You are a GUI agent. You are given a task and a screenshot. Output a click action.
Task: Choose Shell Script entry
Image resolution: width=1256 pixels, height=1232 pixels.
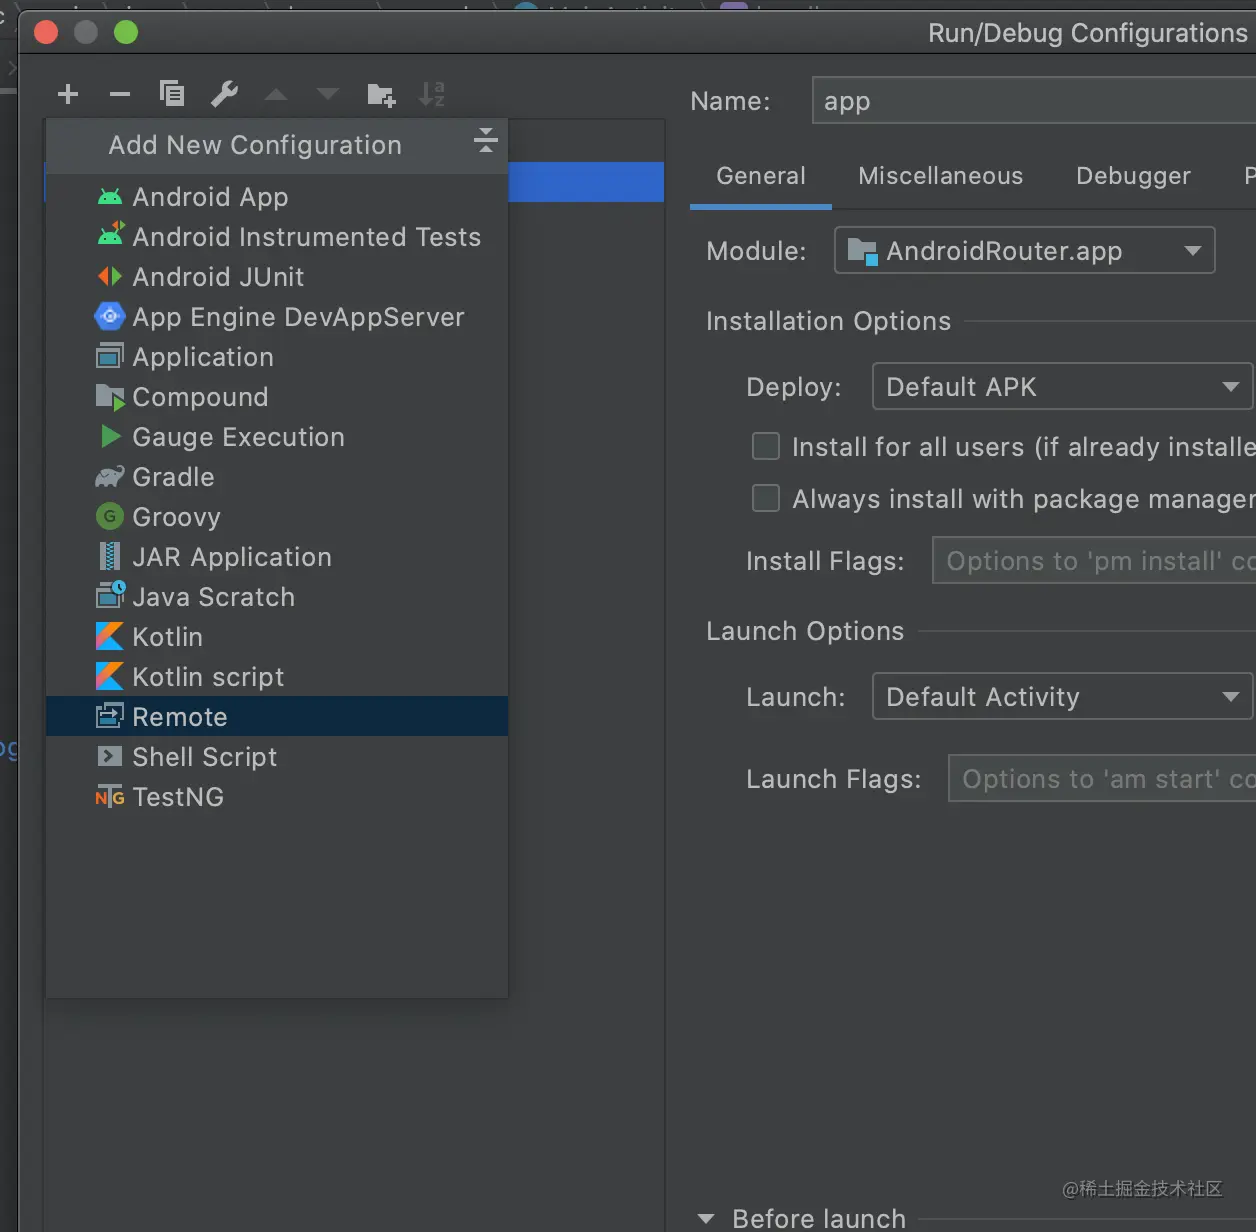[x=277, y=757]
